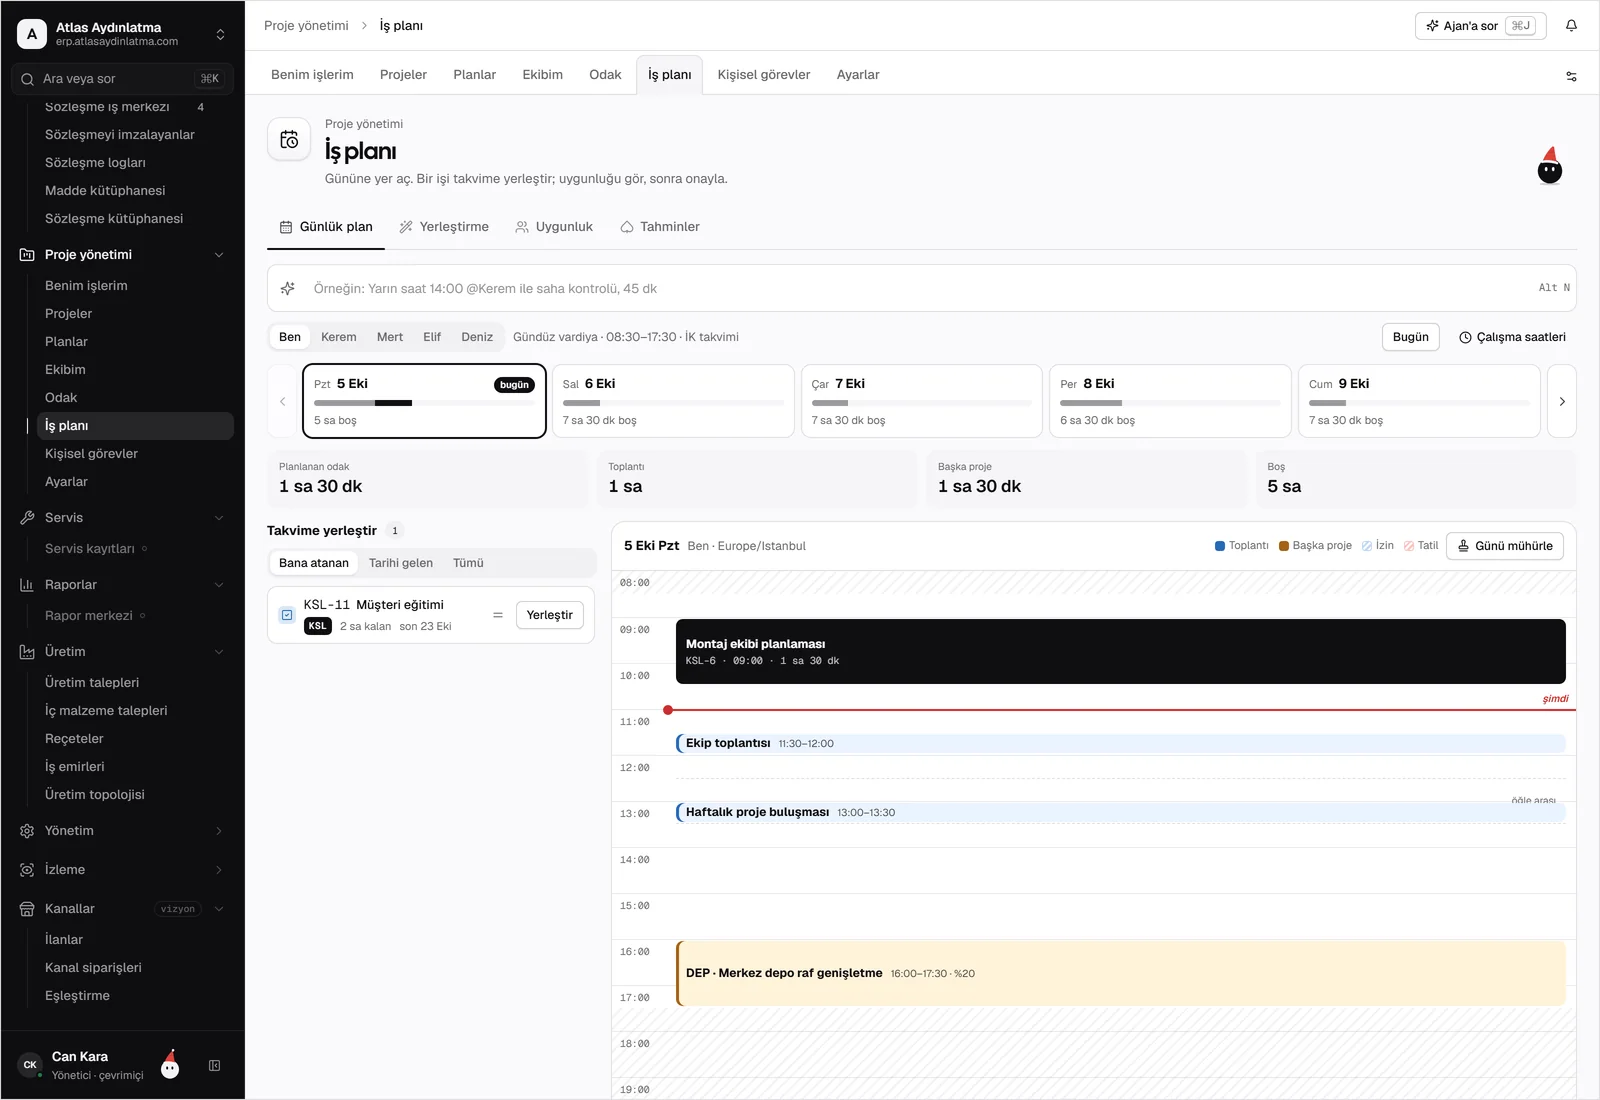This screenshot has width=1600, height=1100.
Task: Toggle the KSL-11 task checkbox
Action: coord(287,615)
